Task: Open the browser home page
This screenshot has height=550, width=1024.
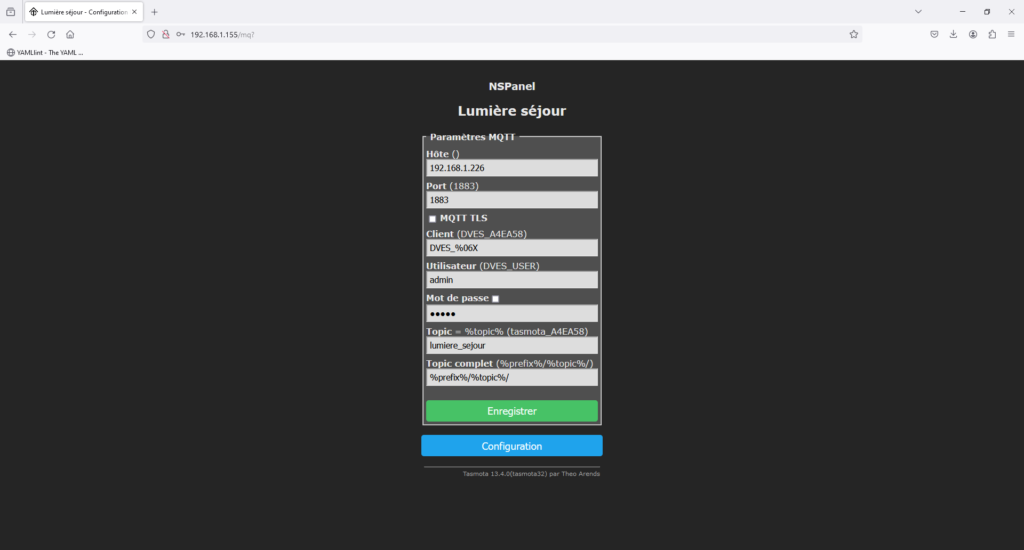Action: pos(70,35)
